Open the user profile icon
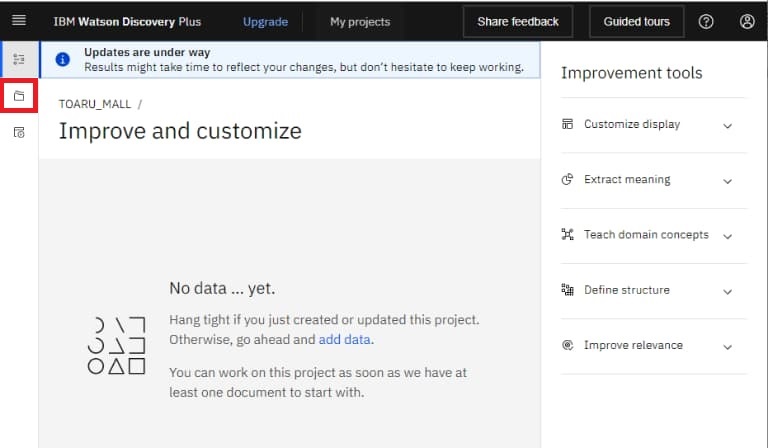The height and width of the screenshot is (448, 768). pos(747,21)
